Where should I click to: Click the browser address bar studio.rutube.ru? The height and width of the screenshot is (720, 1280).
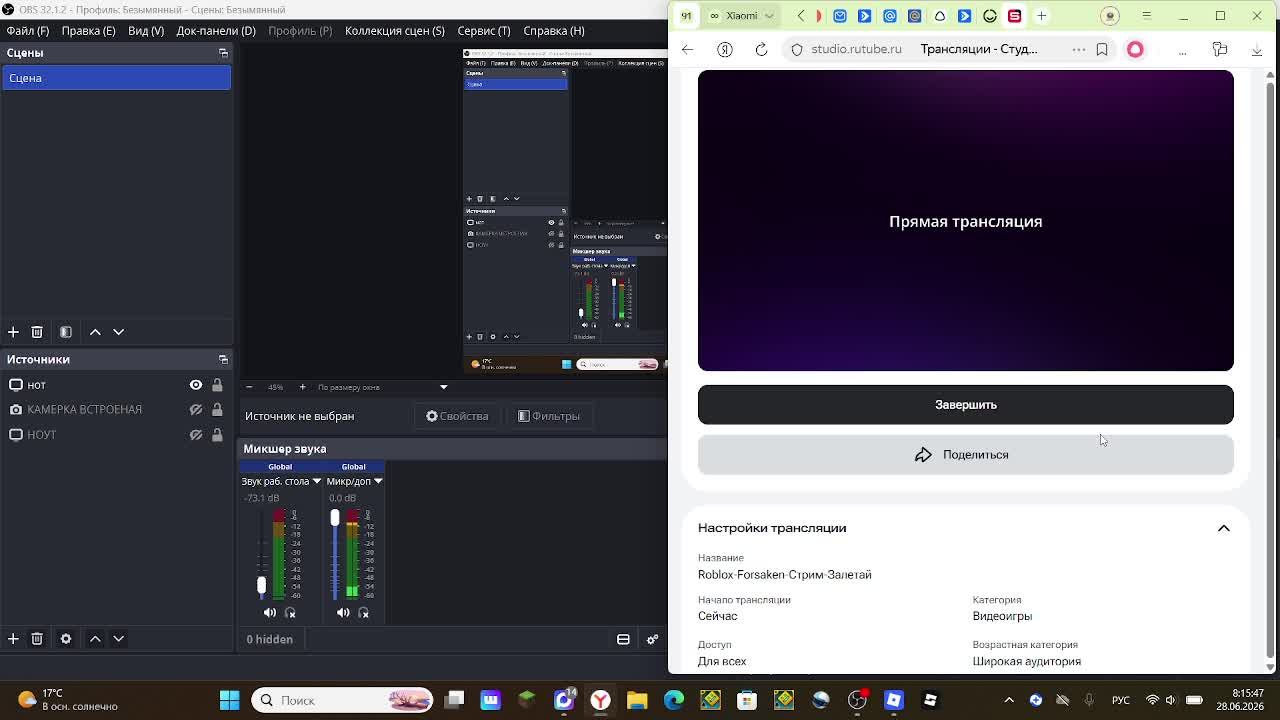click(x=856, y=49)
